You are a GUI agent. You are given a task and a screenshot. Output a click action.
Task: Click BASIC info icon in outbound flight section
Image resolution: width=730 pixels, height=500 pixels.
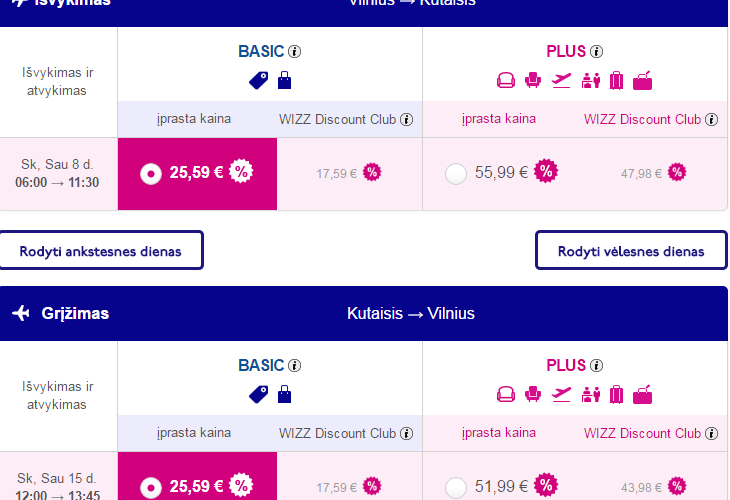(x=295, y=52)
